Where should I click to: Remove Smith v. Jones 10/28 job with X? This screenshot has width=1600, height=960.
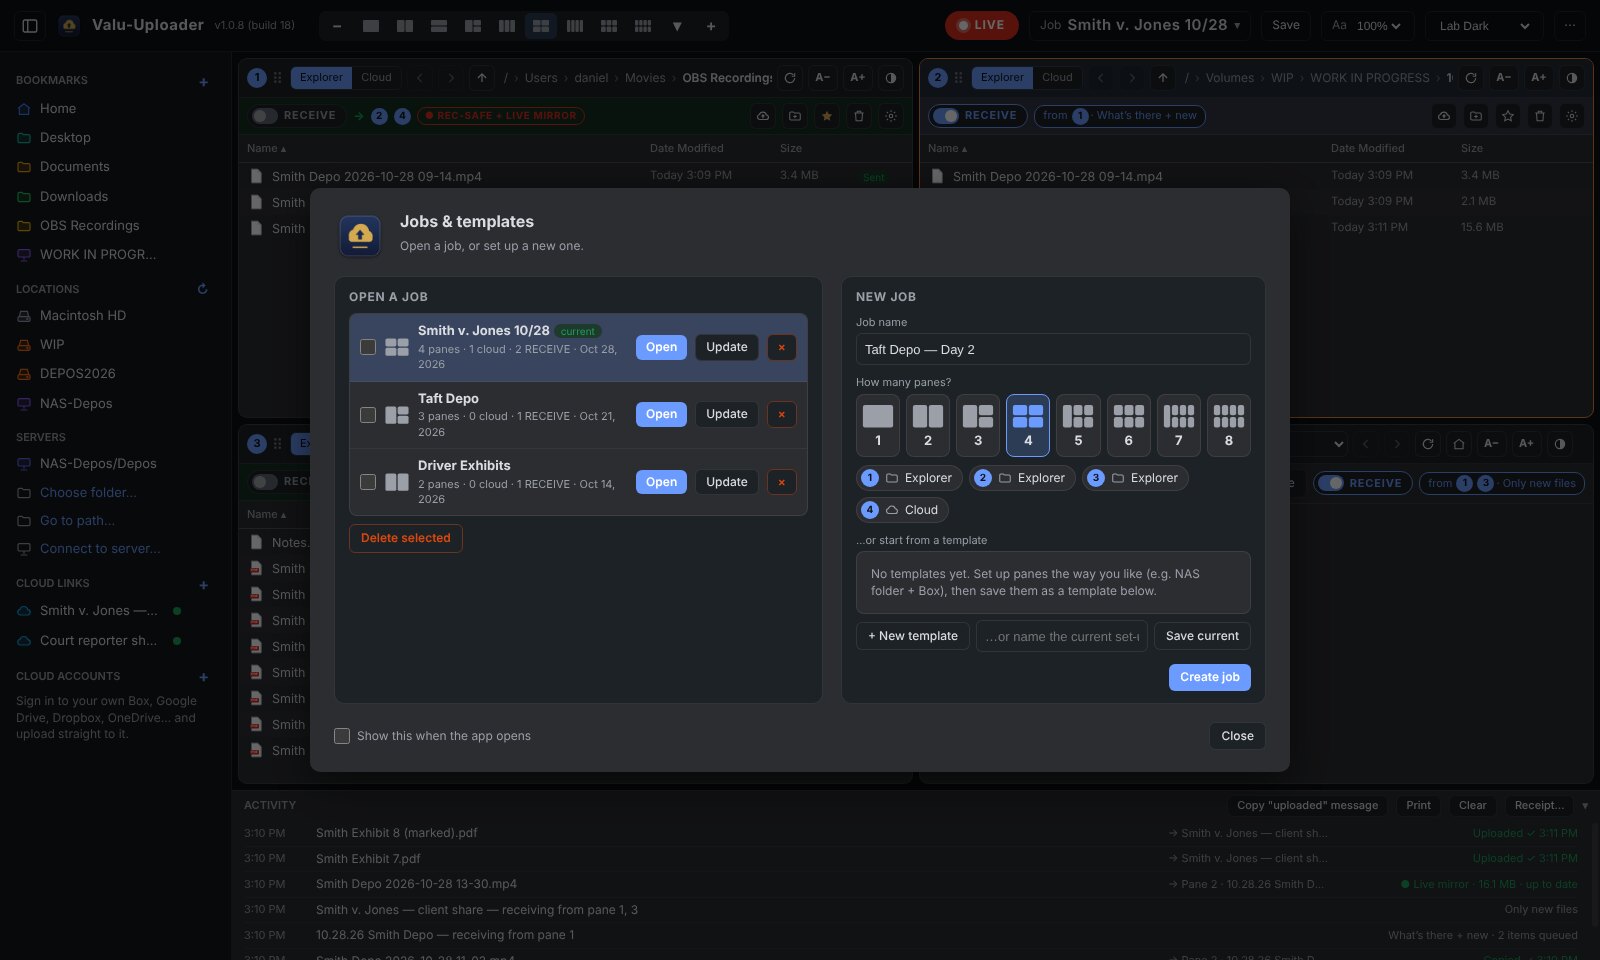coord(782,347)
